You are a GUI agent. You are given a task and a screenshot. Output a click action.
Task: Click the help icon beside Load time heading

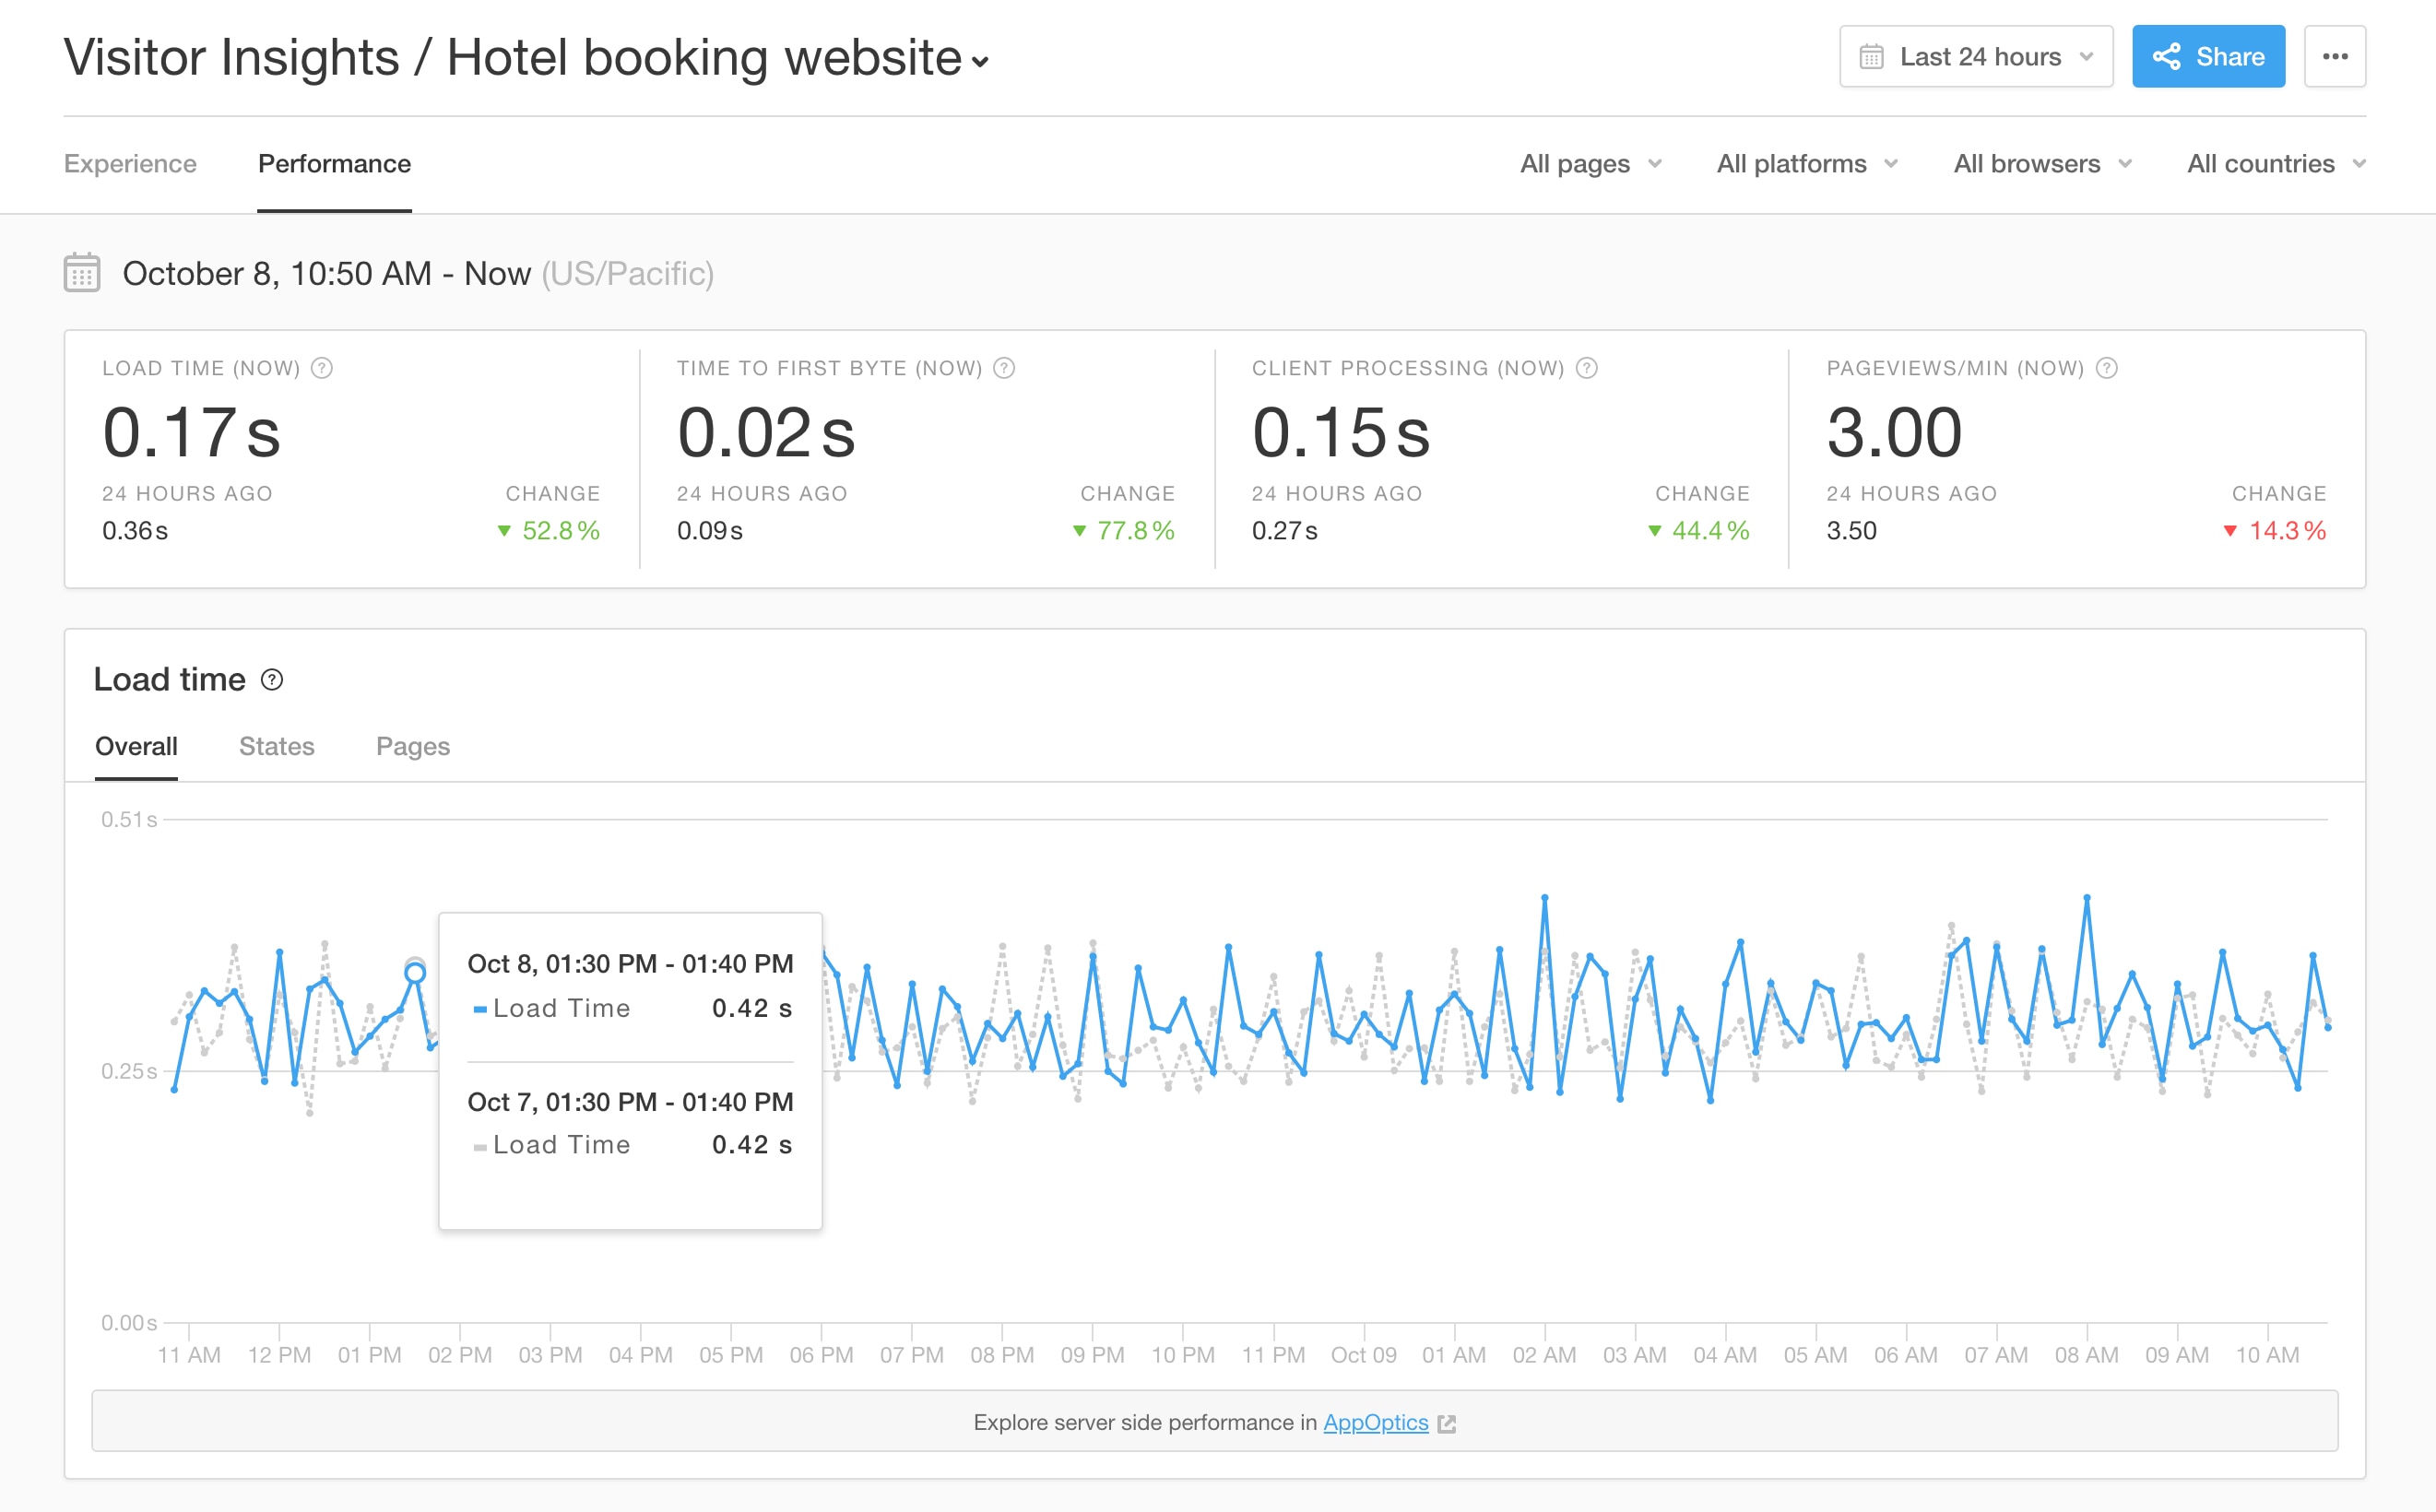point(272,680)
